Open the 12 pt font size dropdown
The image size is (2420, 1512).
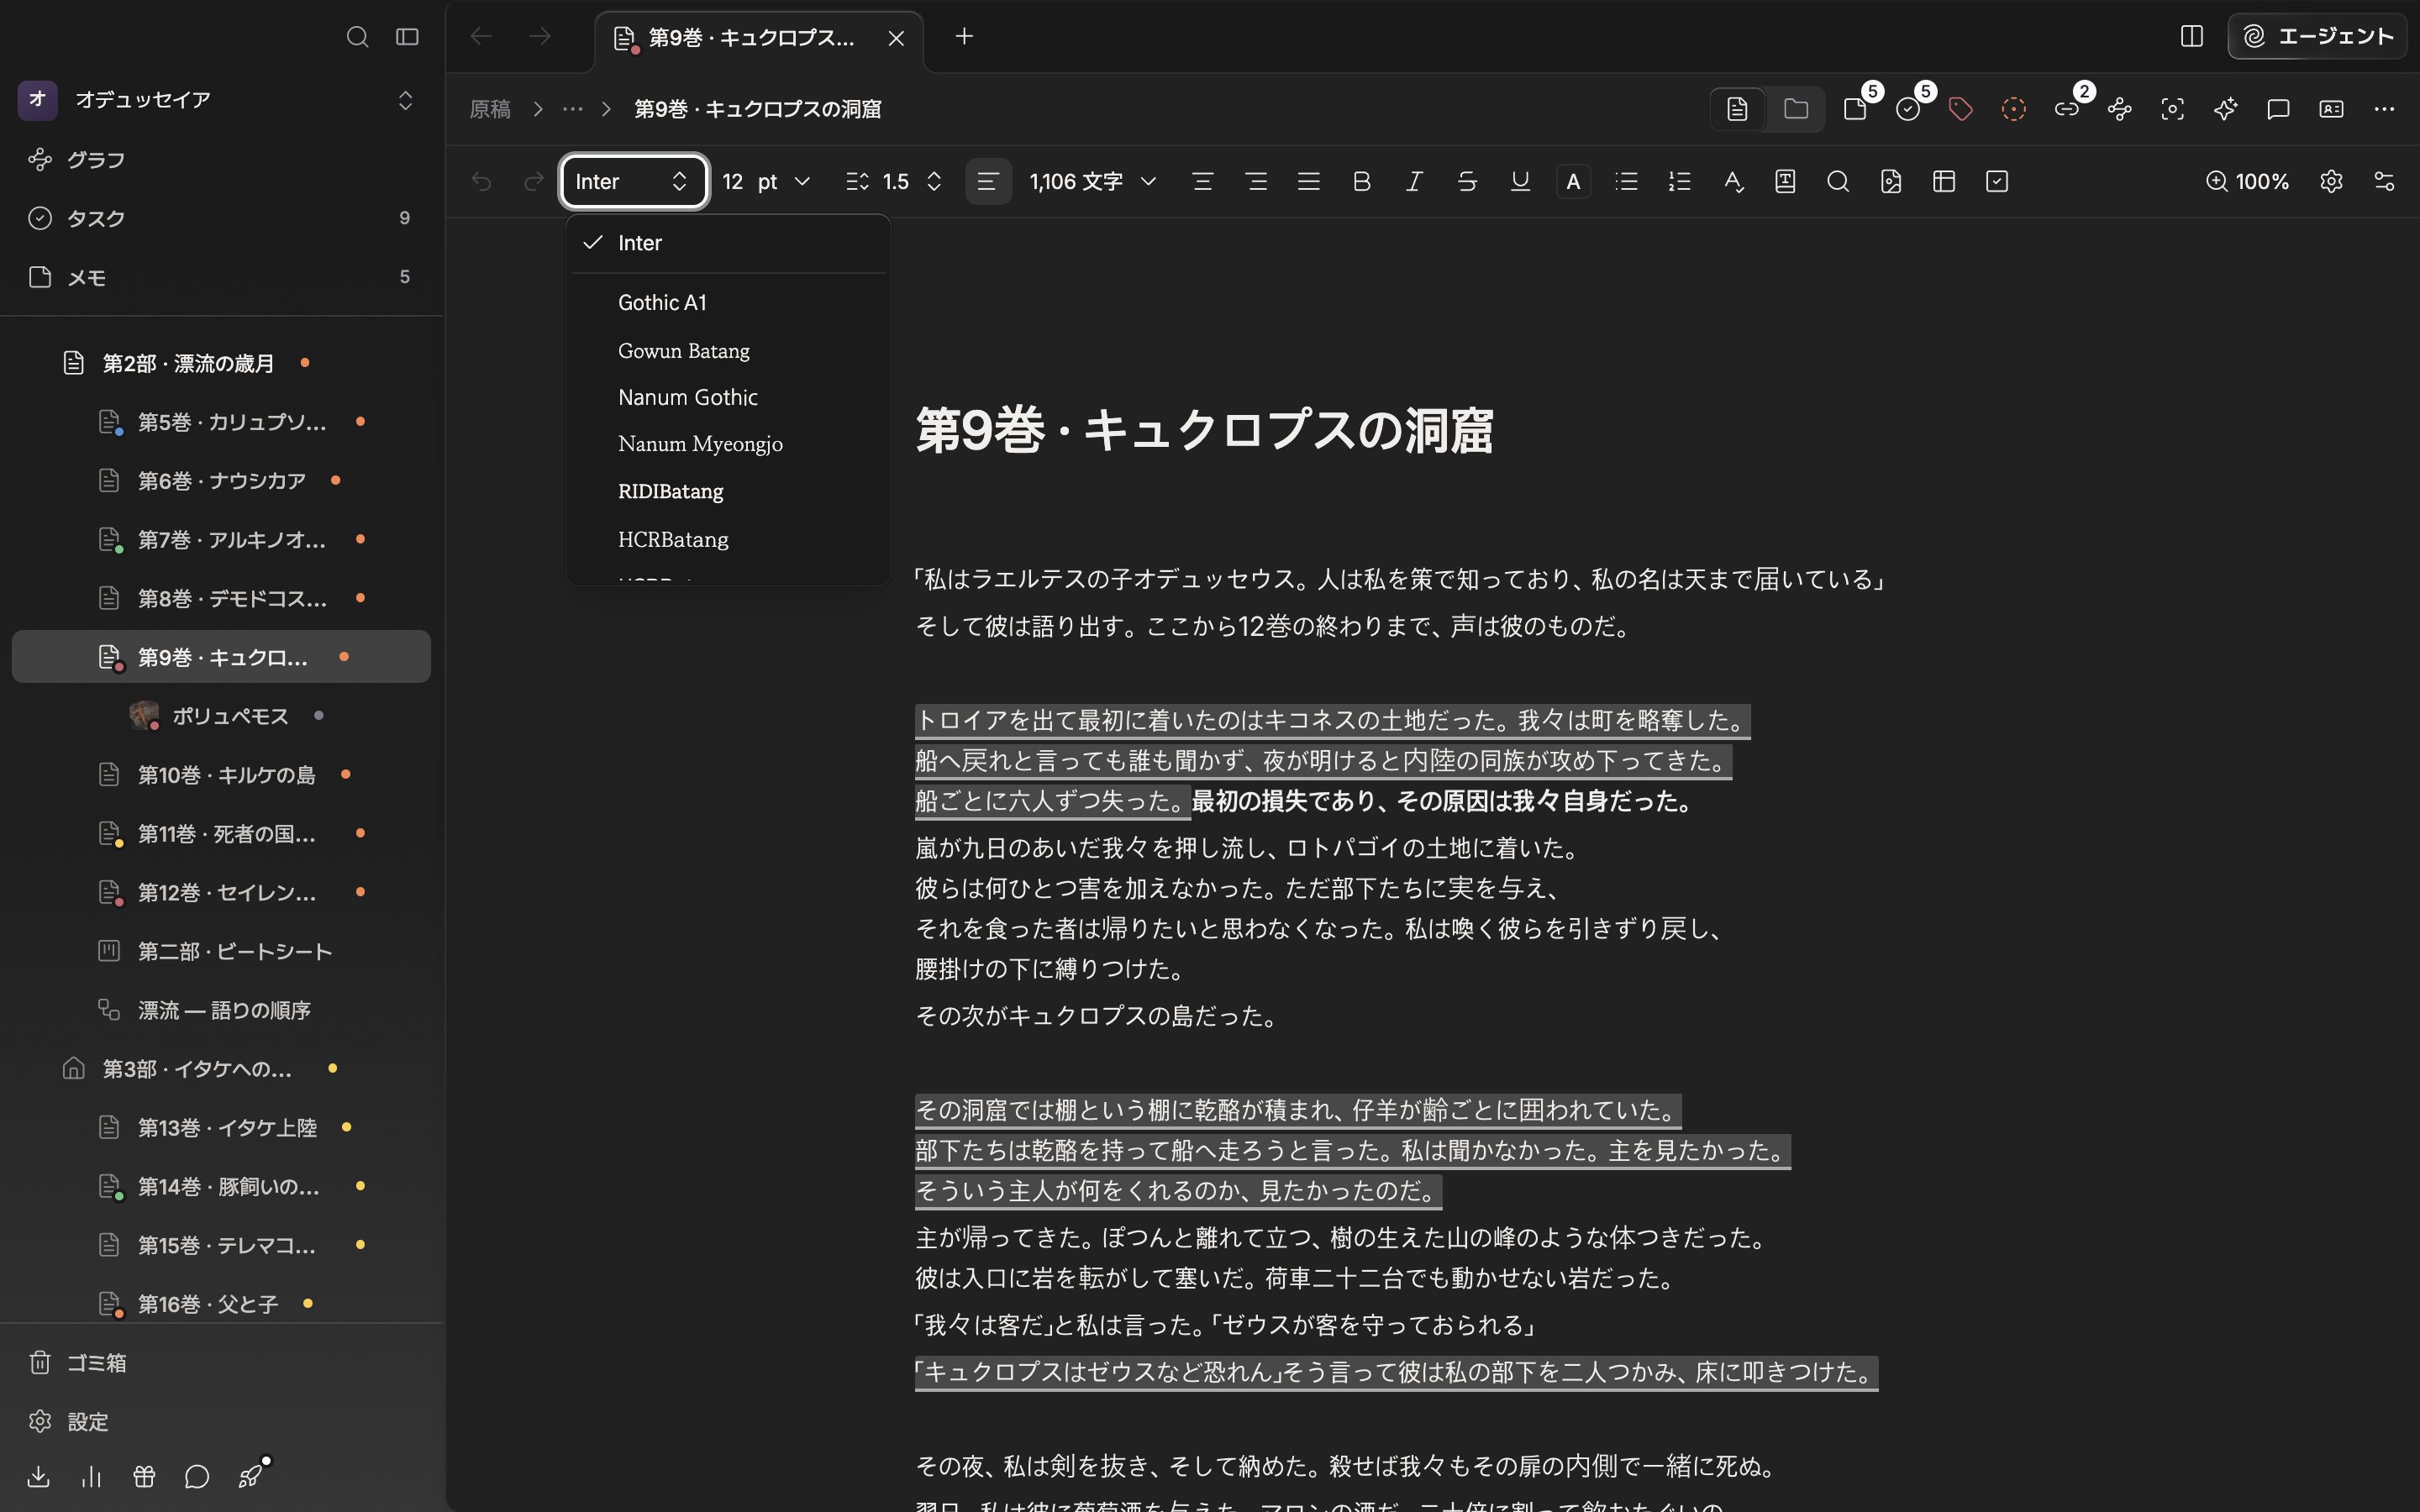766,182
